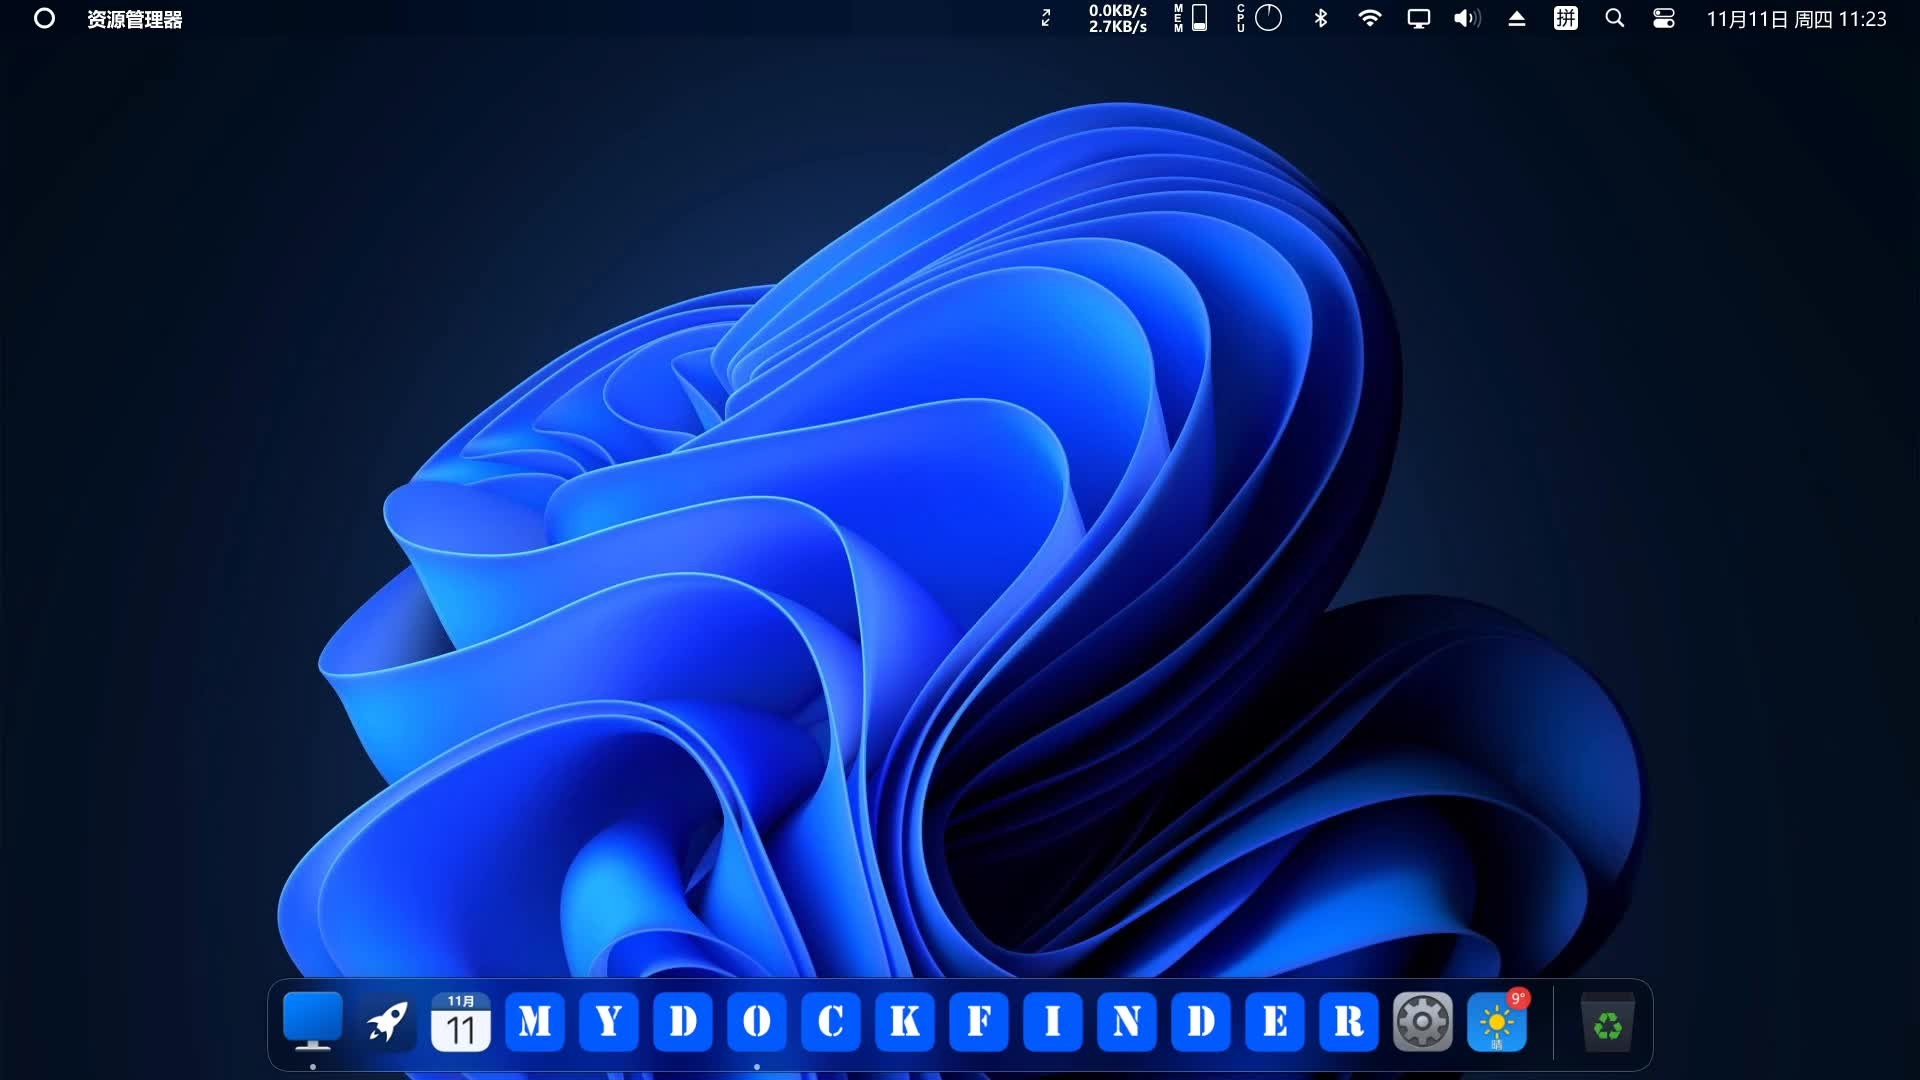This screenshot has width=1920, height=1080.
Task: Click the eject icon in menu bar
Action: pos(1516,18)
